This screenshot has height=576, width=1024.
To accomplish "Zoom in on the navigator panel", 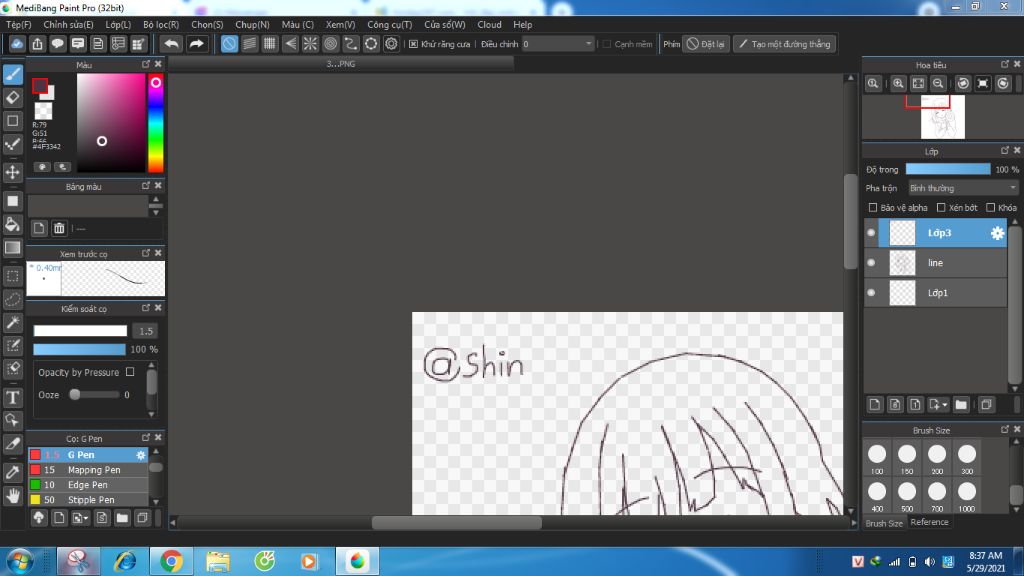I will pos(899,84).
